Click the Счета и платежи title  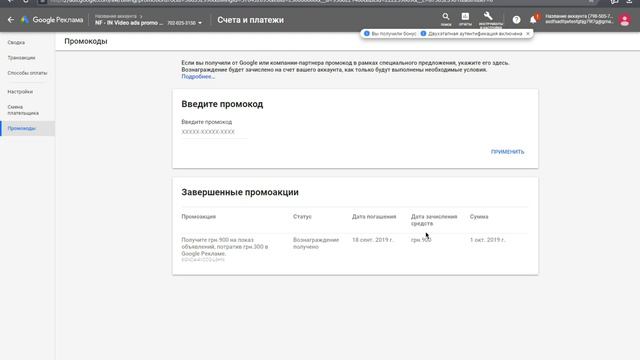pos(250,20)
